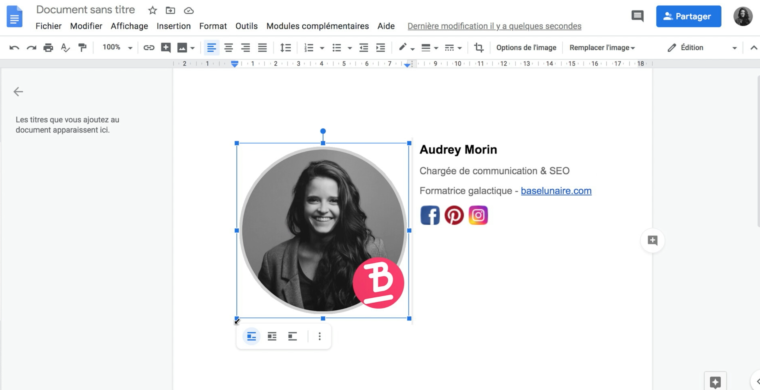Open comment history icon
The height and width of the screenshot is (390, 760).
[x=637, y=16]
